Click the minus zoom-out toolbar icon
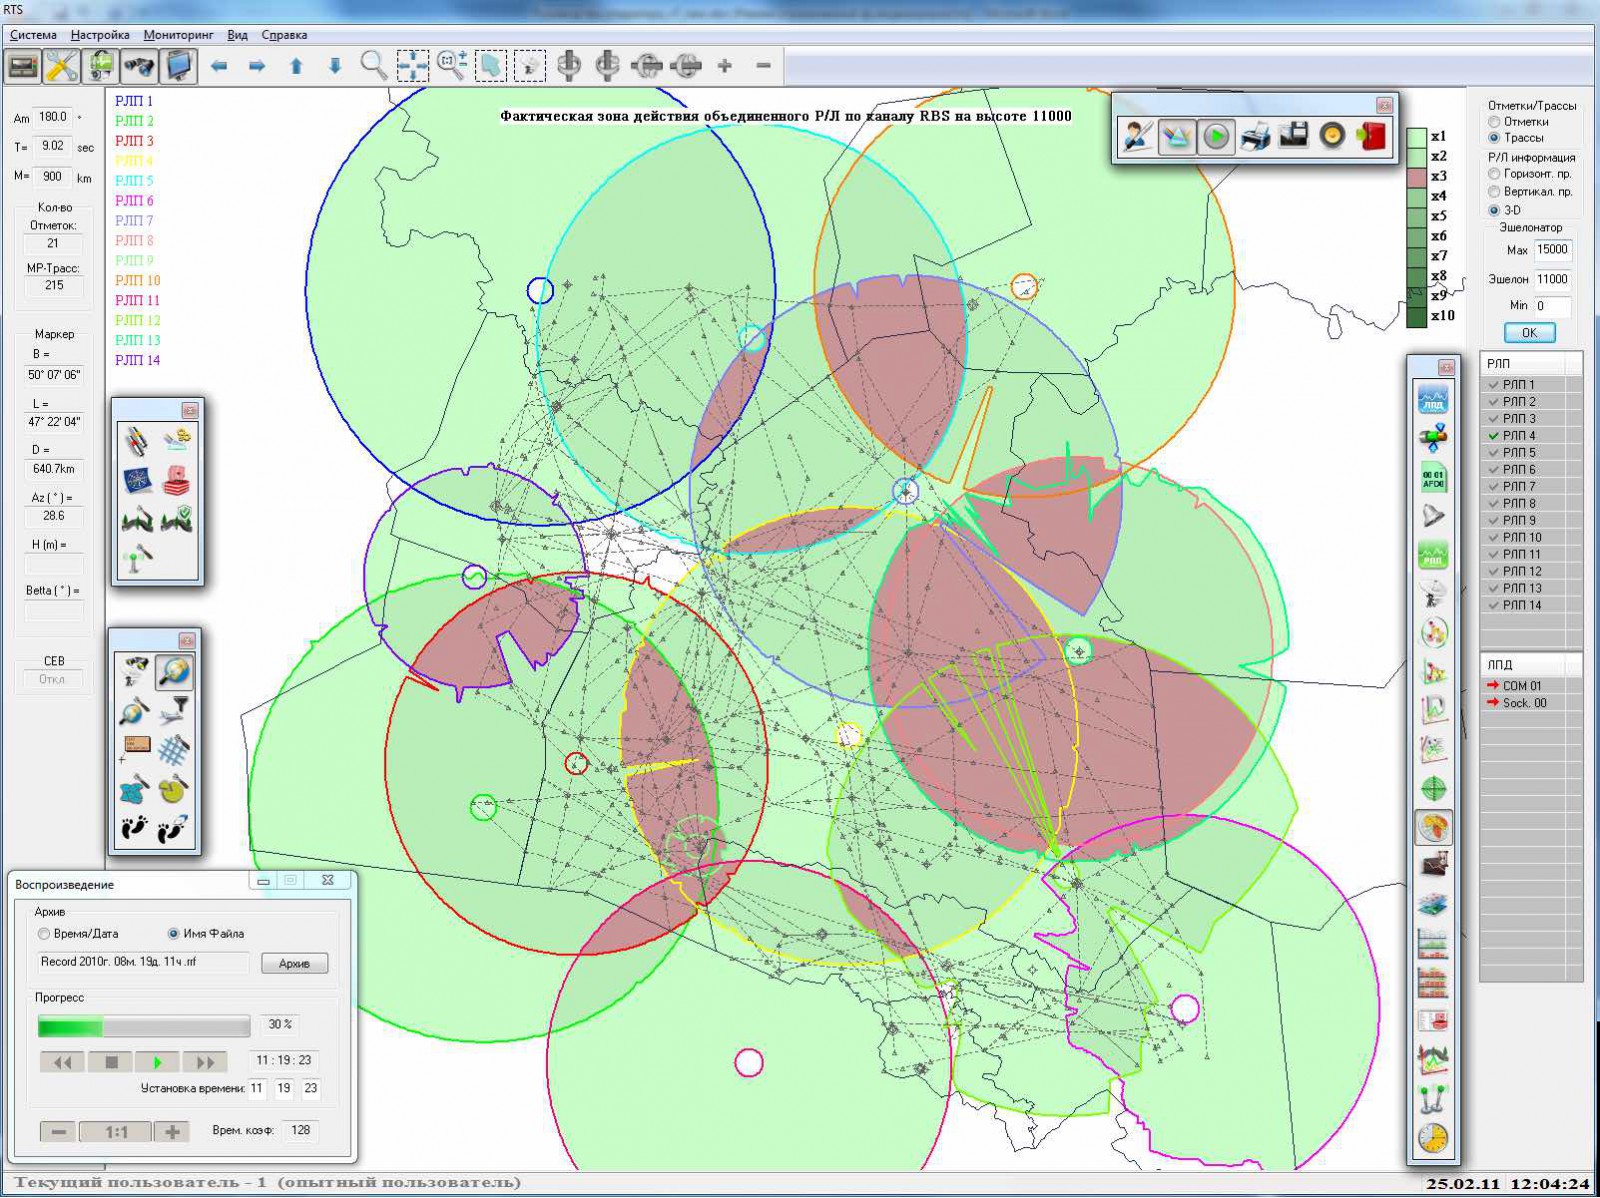This screenshot has height=1198, width=1600. (x=763, y=66)
